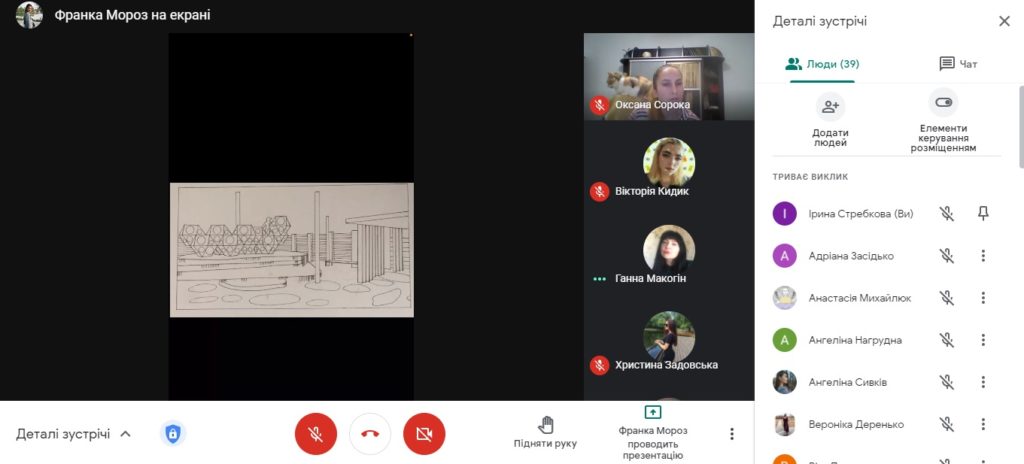Open more options for Адріана Засідько
Screen dimensions: 1024x464
click(983, 256)
